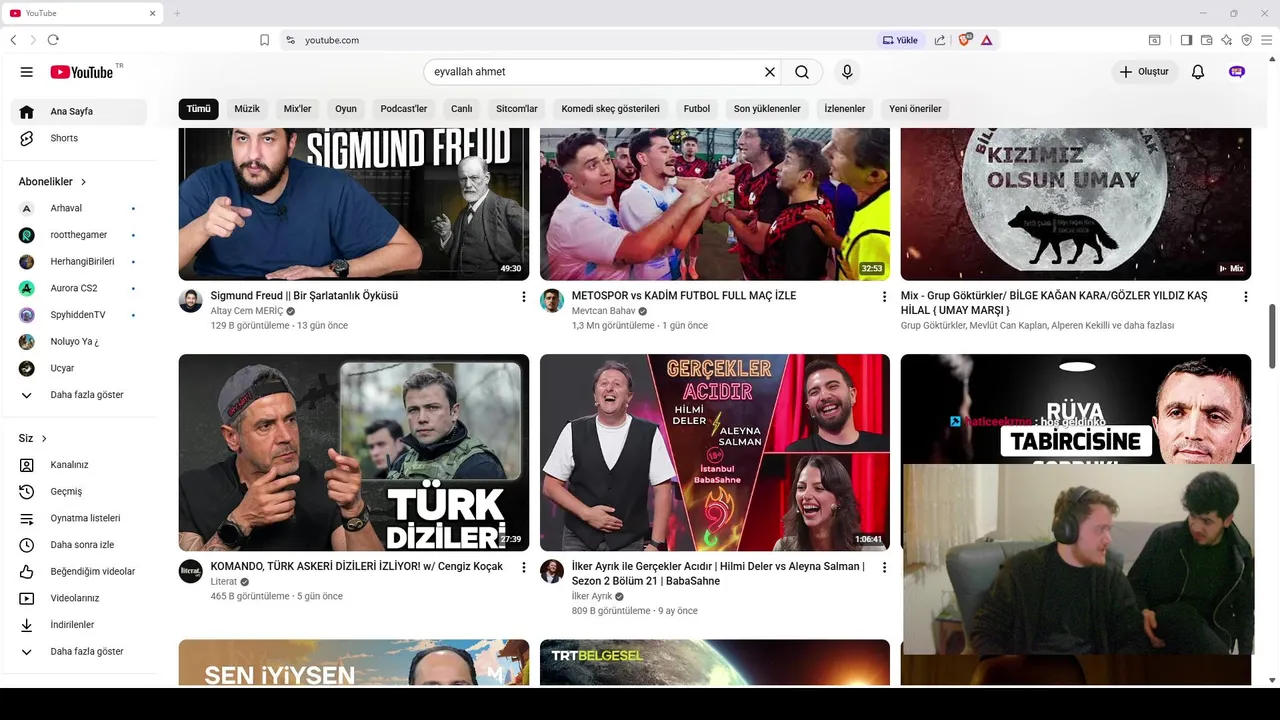Image resolution: width=1280 pixels, height=720 pixels.
Task: Open Shorts from the sidebar
Action: click(x=79, y=138)
